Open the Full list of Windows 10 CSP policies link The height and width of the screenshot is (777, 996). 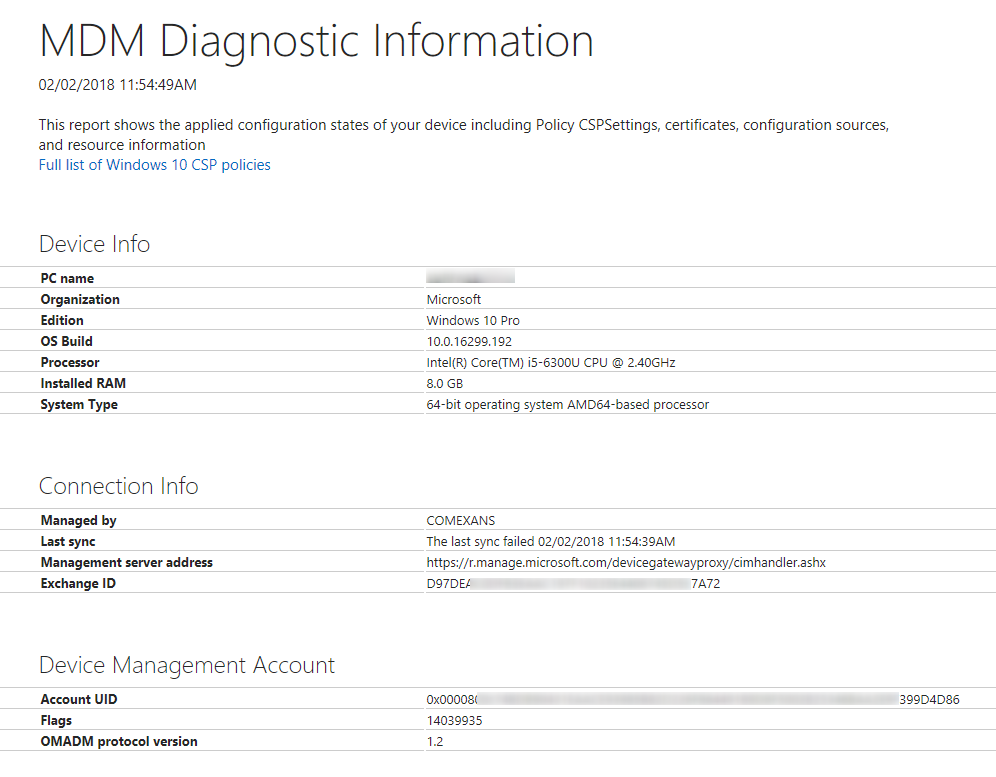click(x=154, y=165)
